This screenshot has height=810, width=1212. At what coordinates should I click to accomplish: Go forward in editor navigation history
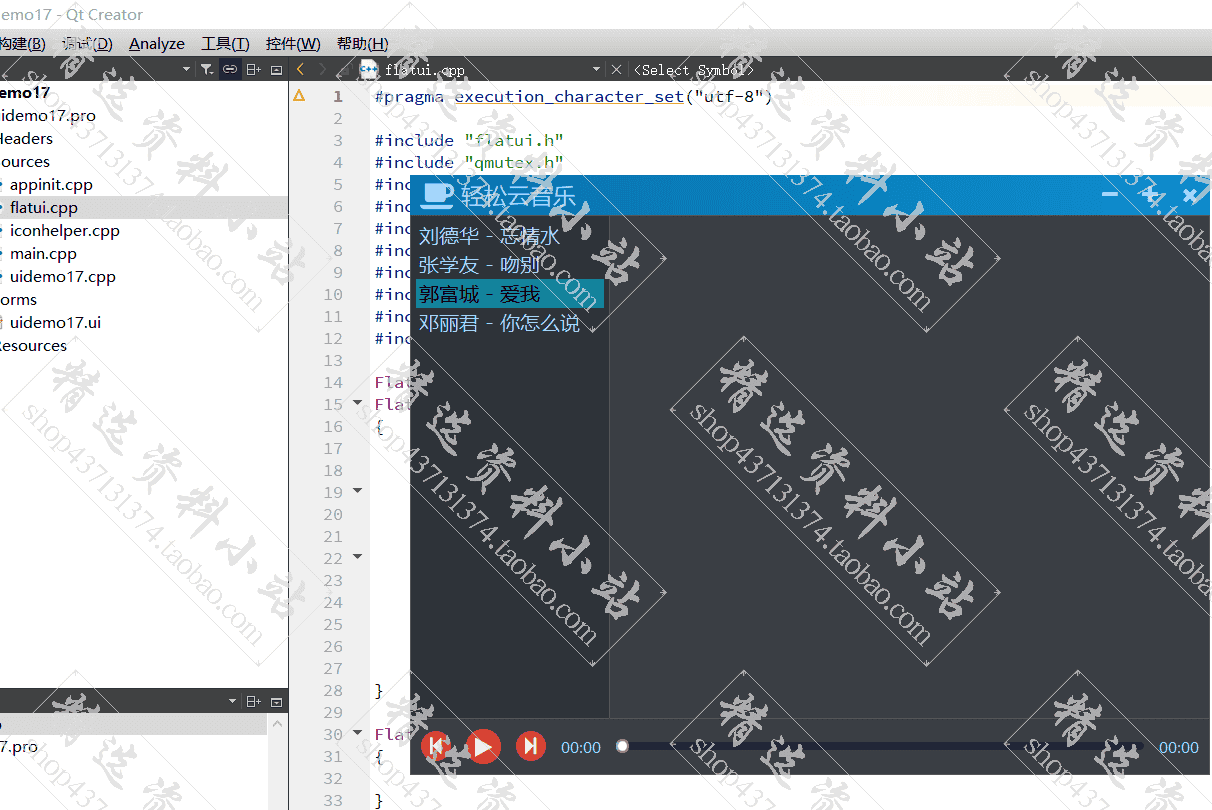(322, 69)
